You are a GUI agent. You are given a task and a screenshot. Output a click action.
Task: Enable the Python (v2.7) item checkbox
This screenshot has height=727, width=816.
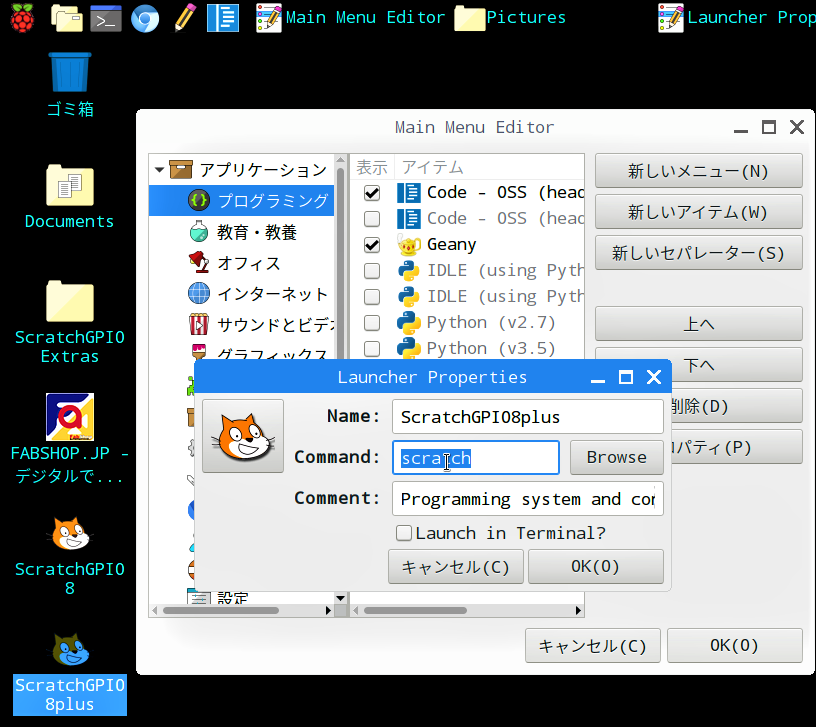(x=372, y=322)
